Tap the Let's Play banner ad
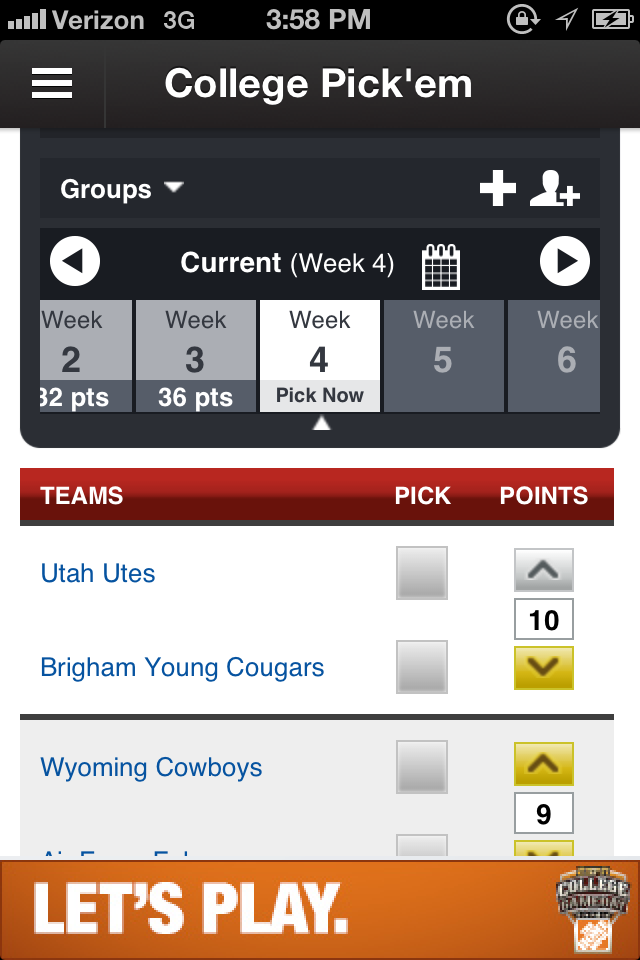 320,908
